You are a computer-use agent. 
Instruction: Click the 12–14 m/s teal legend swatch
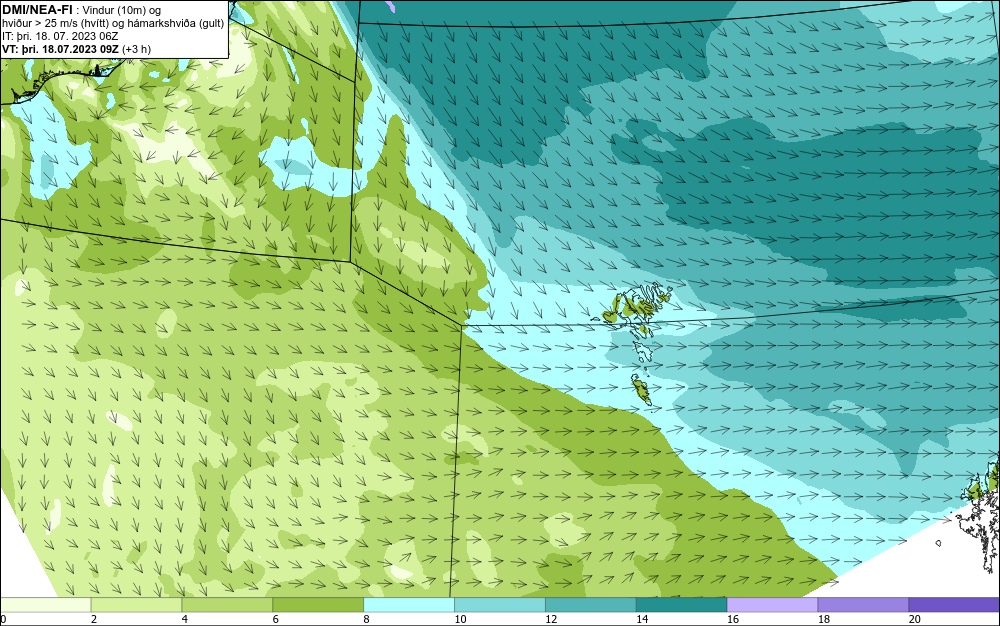(591, 605)
